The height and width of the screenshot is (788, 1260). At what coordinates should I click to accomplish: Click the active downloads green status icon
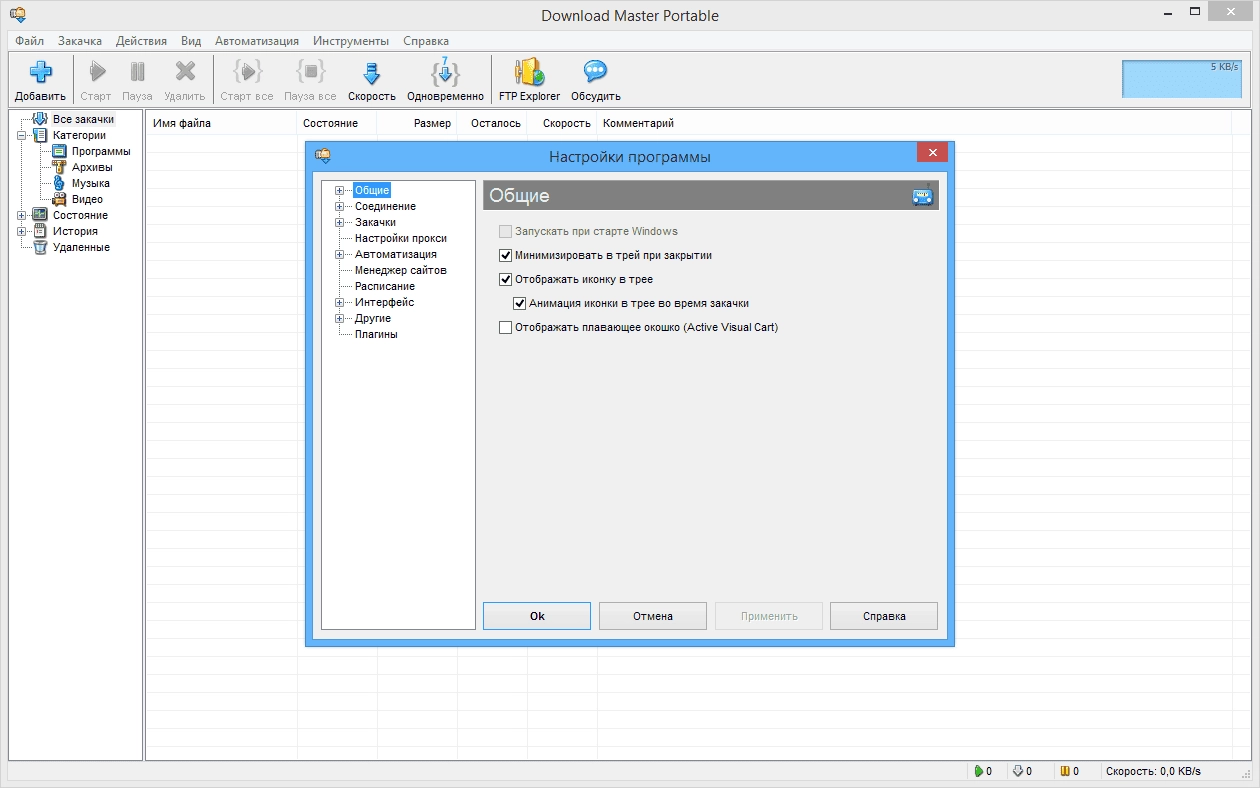pyautogui.click(x=977, y=771)
